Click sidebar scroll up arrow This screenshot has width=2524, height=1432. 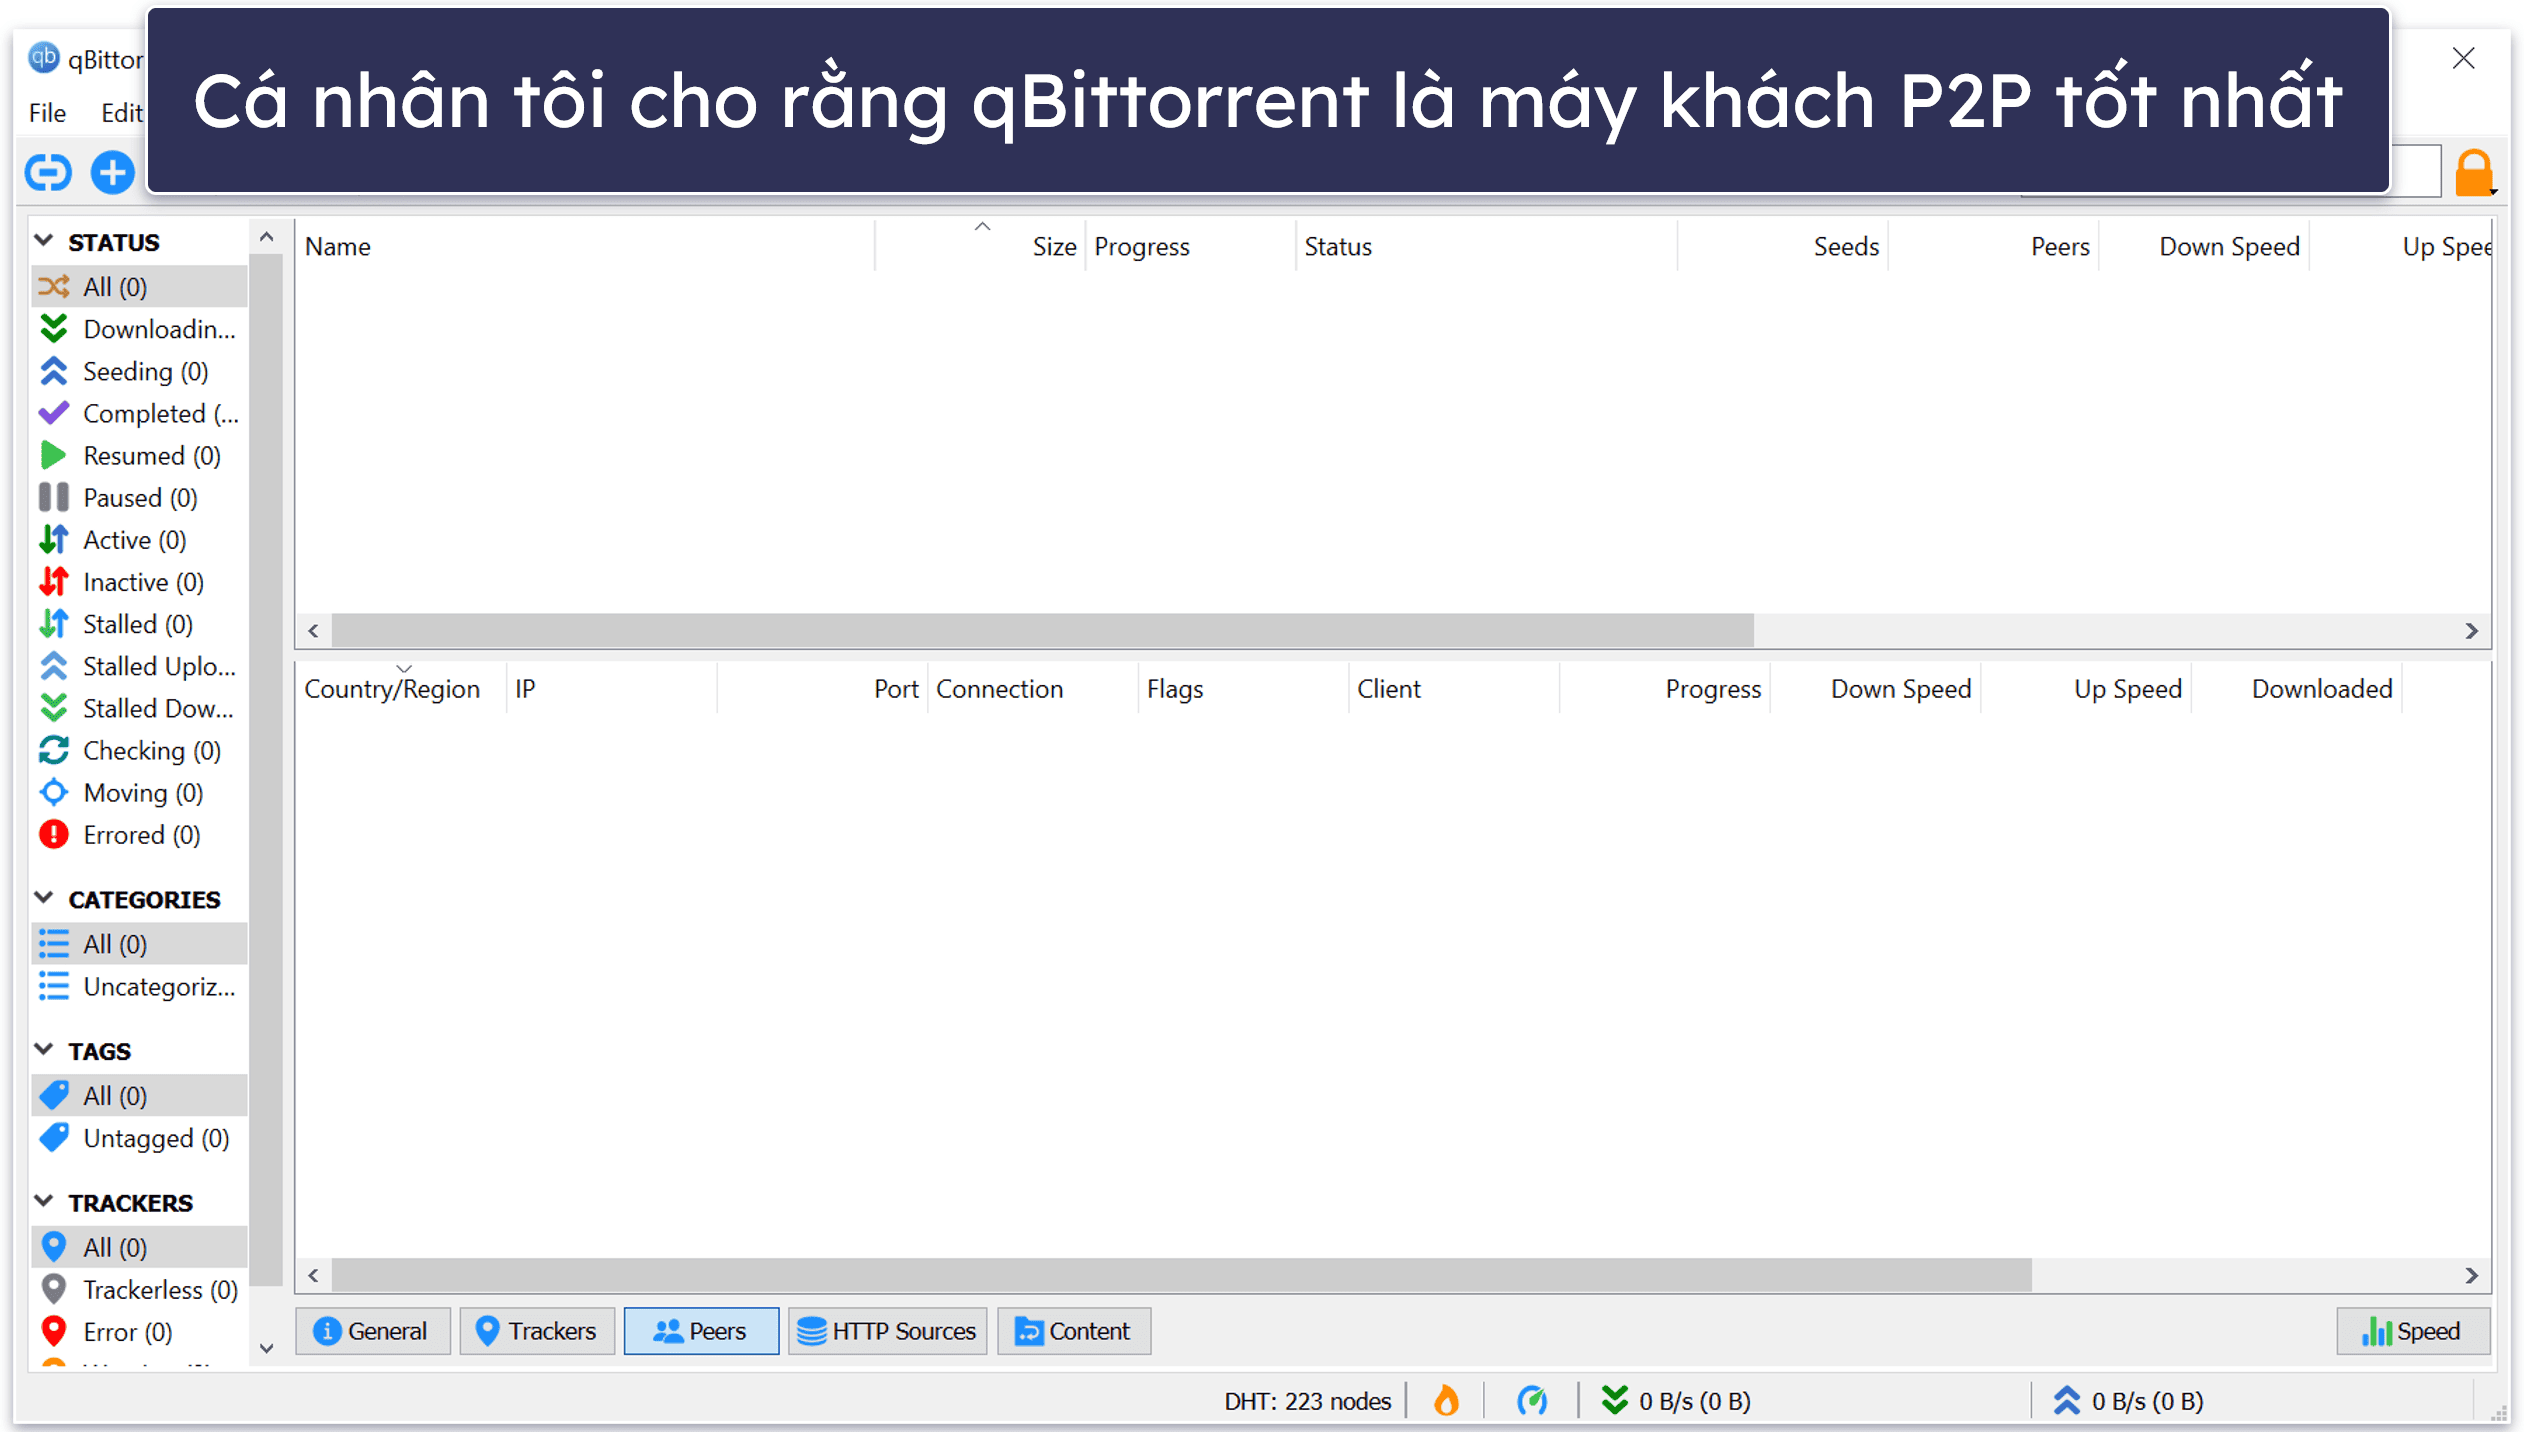click(266, 237)
